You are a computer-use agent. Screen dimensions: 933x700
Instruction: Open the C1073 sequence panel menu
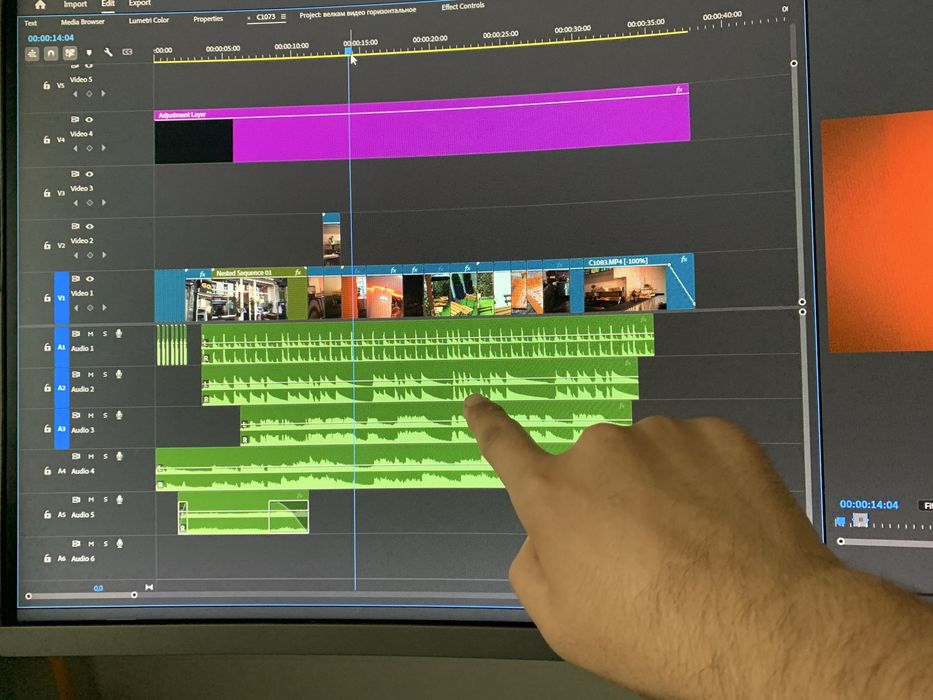coord(283,17)
